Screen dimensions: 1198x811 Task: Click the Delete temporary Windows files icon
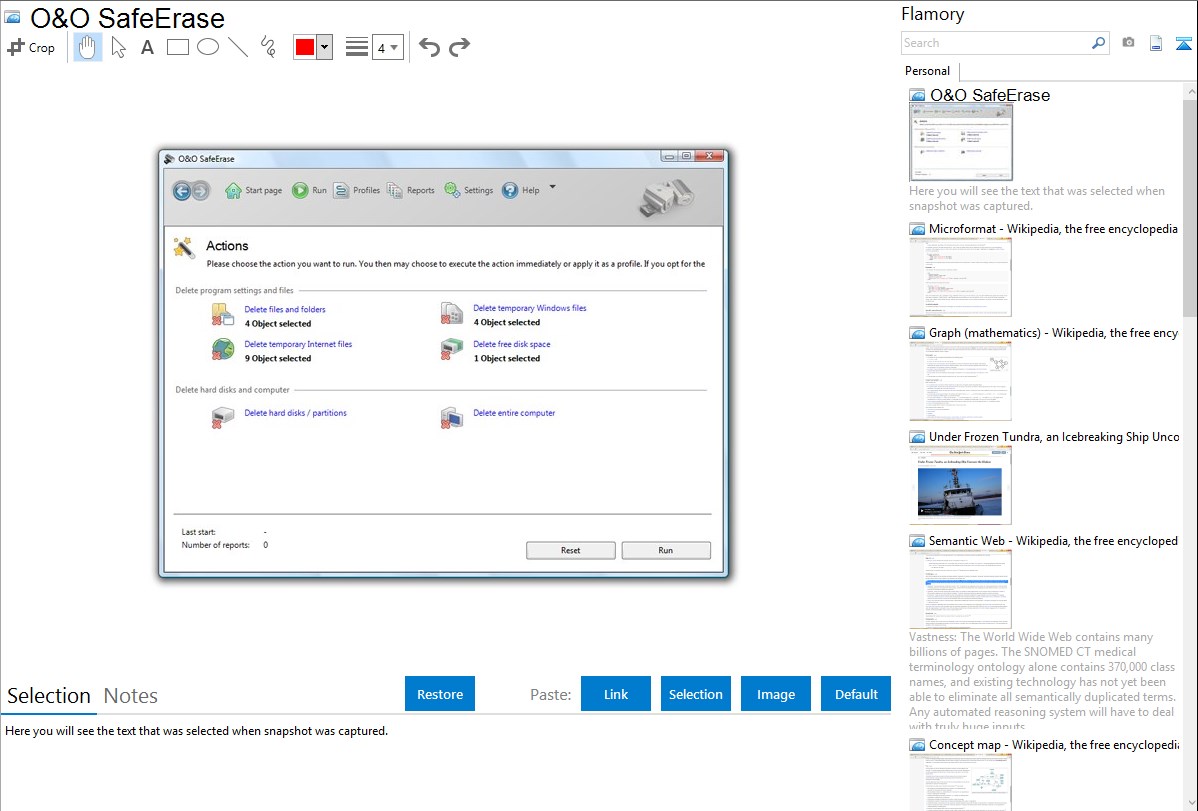point(452,313)
